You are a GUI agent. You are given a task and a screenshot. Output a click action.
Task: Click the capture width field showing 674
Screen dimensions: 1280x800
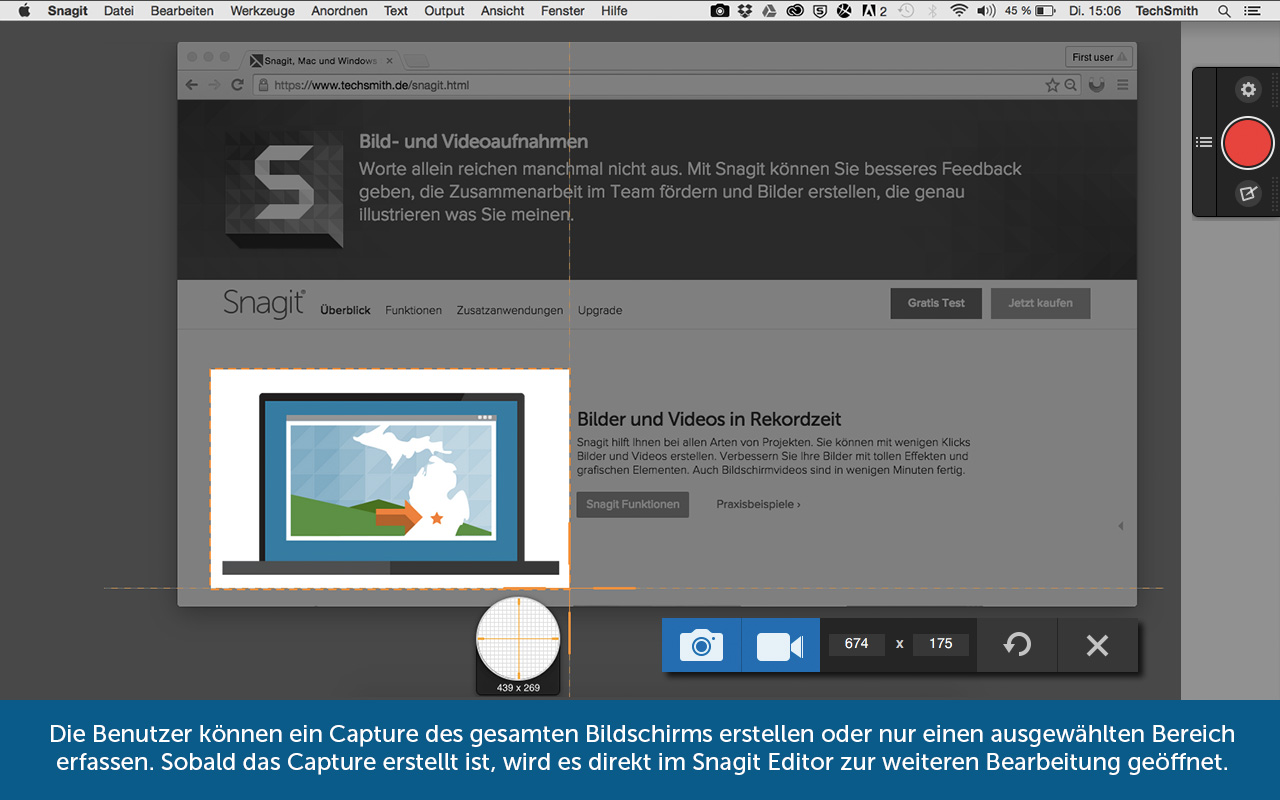856,644
